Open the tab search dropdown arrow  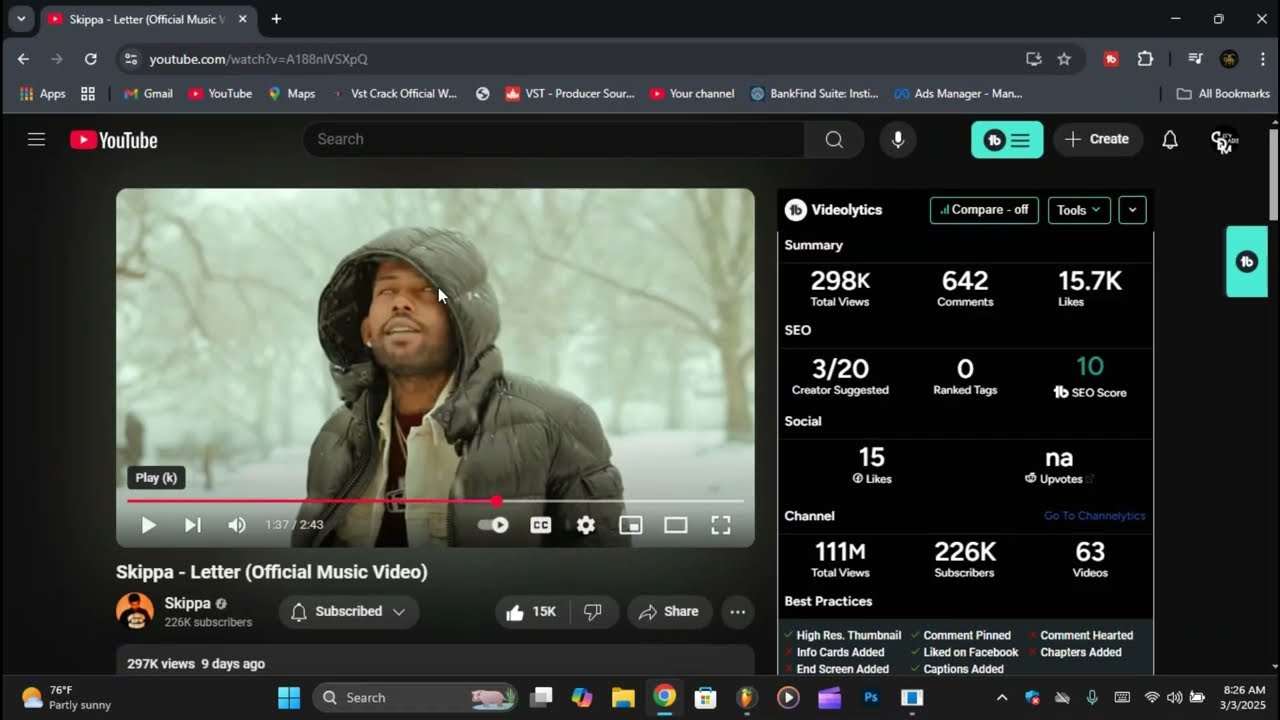(21, 19)
